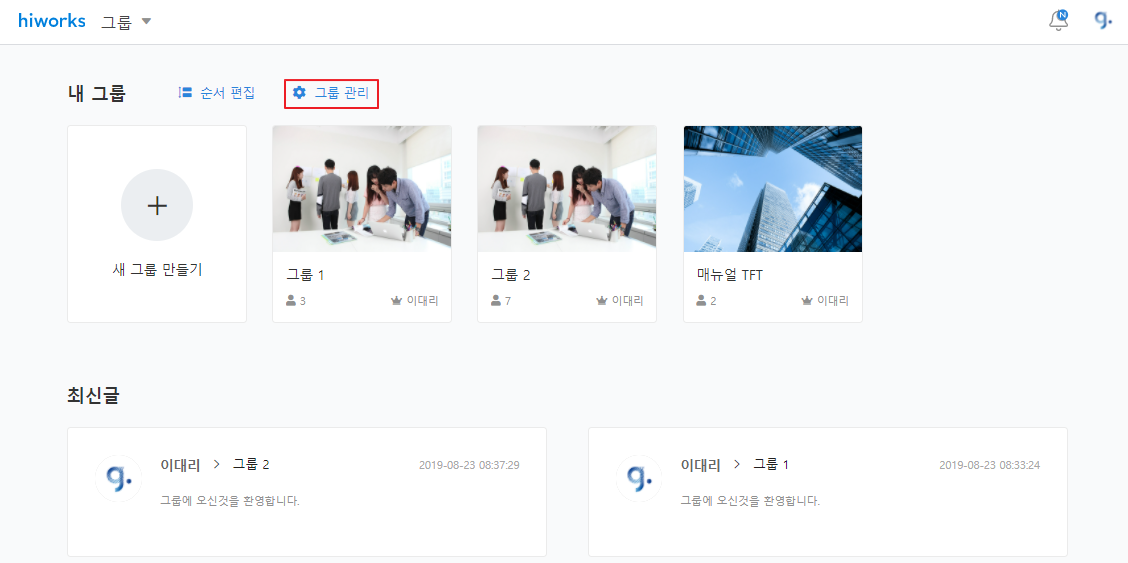The width and height of the screenshot is (1128, 563).
Task: Open the 매뉴얼 TFT skyscraper thumbnail
Action: (772, 189)
